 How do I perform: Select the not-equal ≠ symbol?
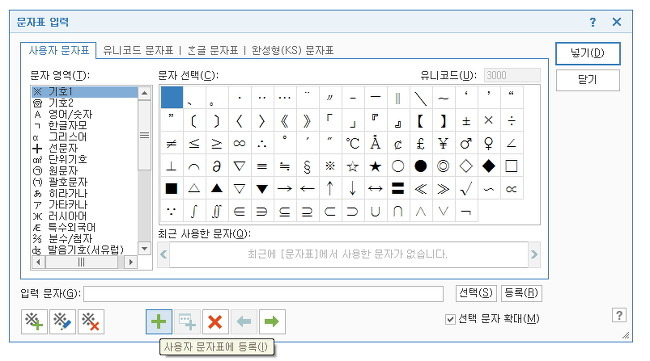171,143
